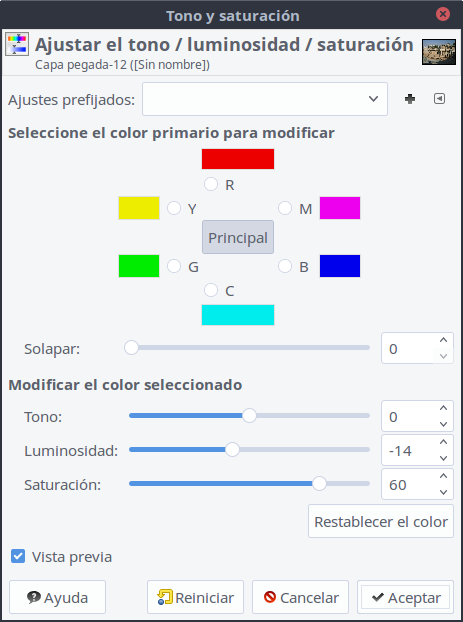Image resolution: width=463 pixels, height=622 pixels.
Task: Click the Principal color button
Action: [x=238, y=237]
